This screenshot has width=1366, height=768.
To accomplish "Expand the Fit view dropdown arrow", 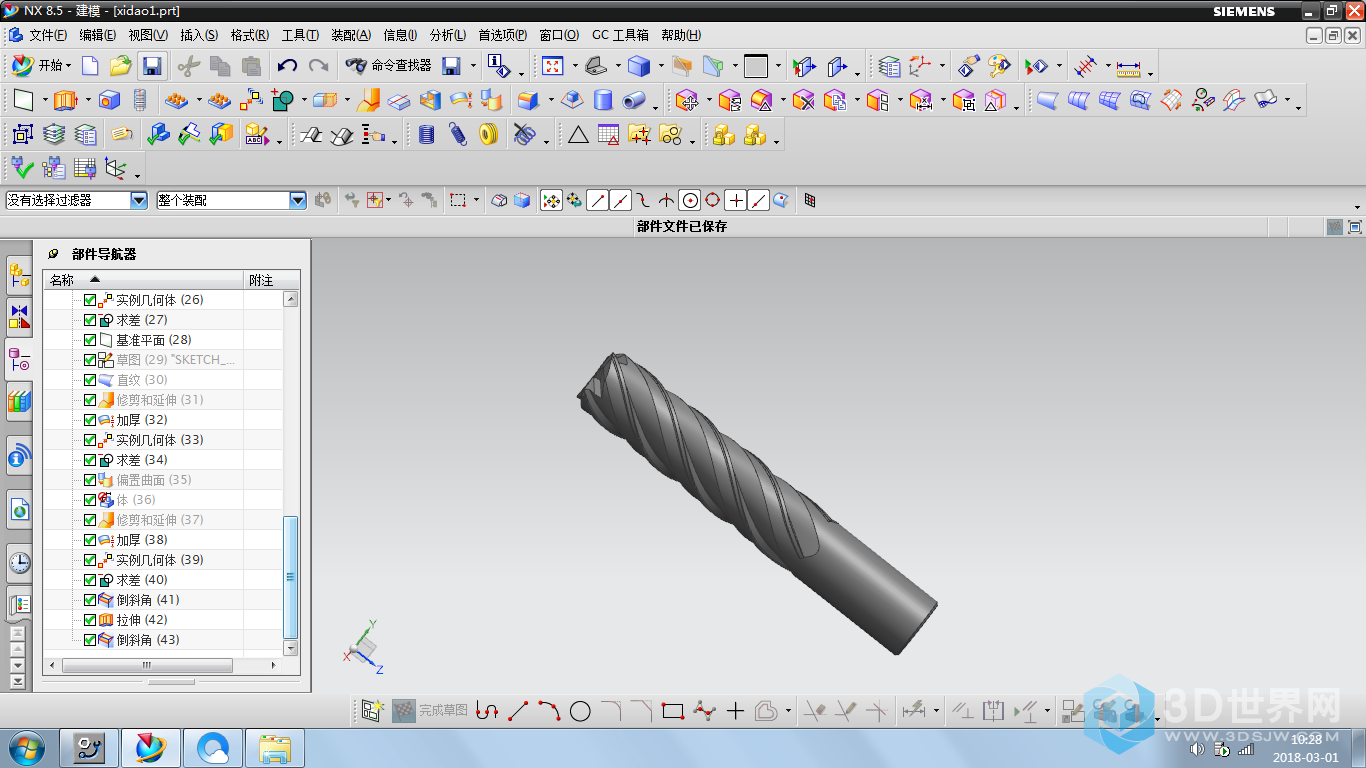I will 575,66.
